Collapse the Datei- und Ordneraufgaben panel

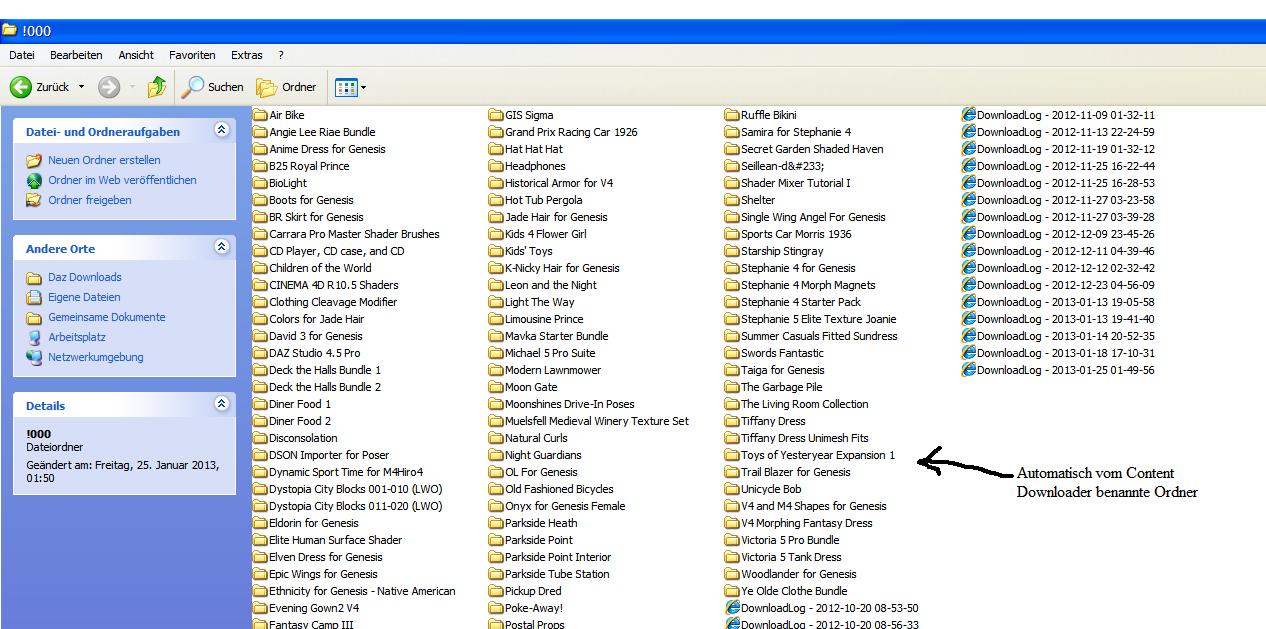click(x=221, y=131)
